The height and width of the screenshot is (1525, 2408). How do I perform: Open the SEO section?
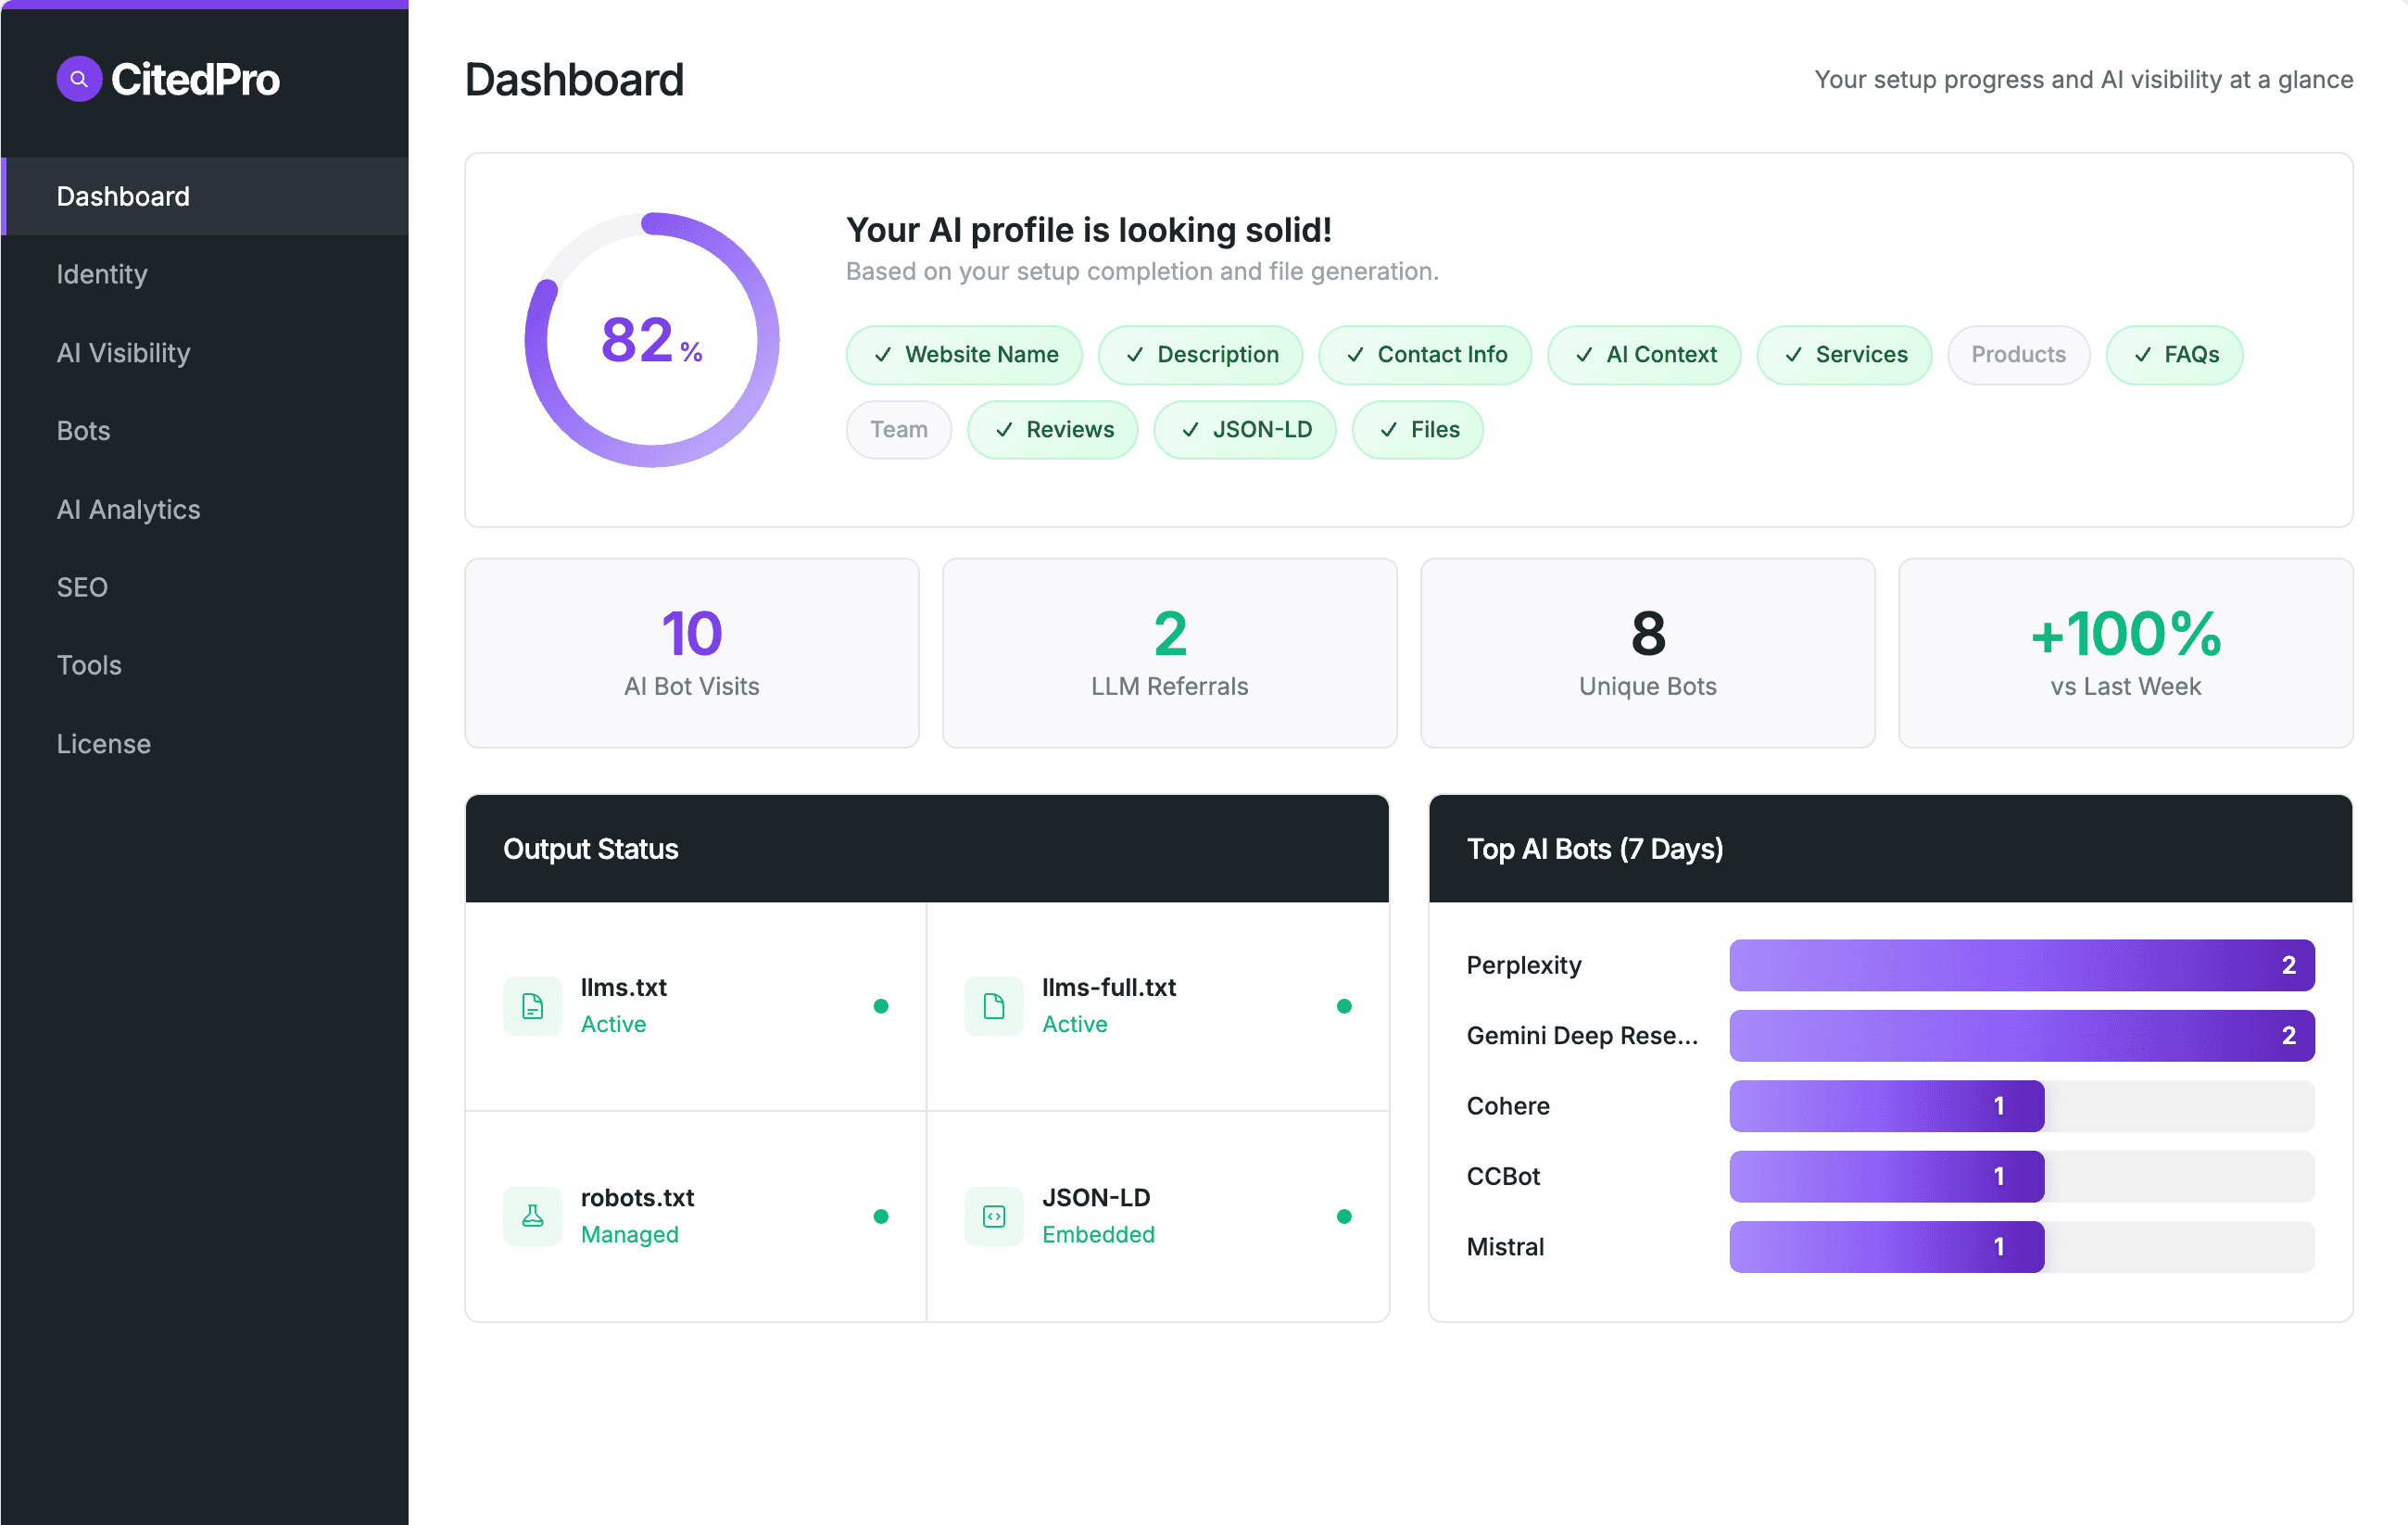pos(82,587)
